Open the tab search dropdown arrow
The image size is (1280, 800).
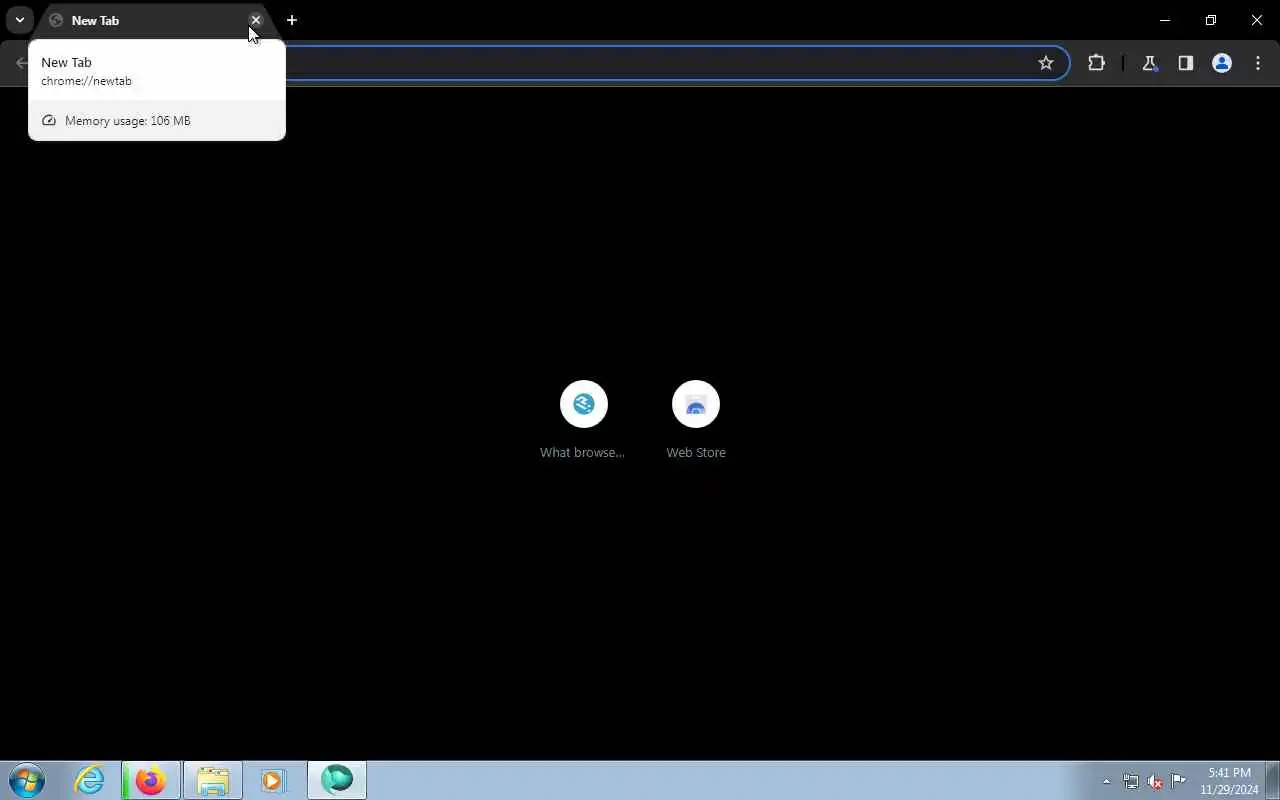point(19,20)
